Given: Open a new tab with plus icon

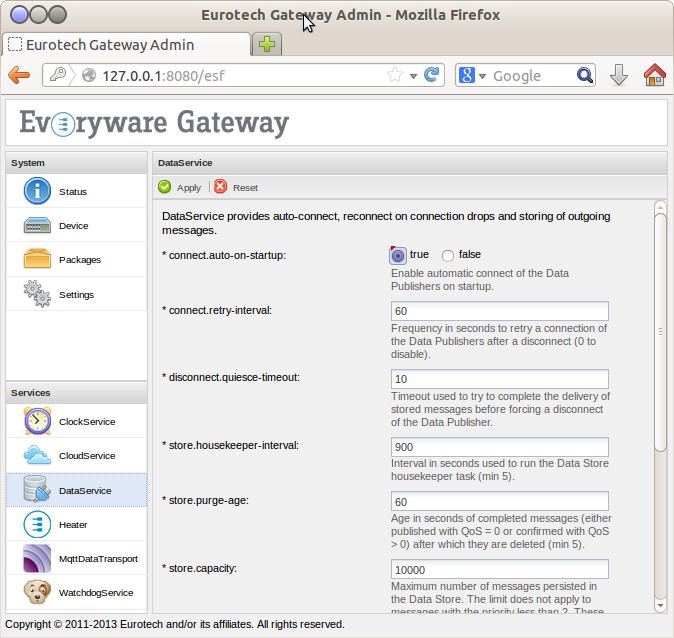Looking at the screenshot, I should 267,44.
